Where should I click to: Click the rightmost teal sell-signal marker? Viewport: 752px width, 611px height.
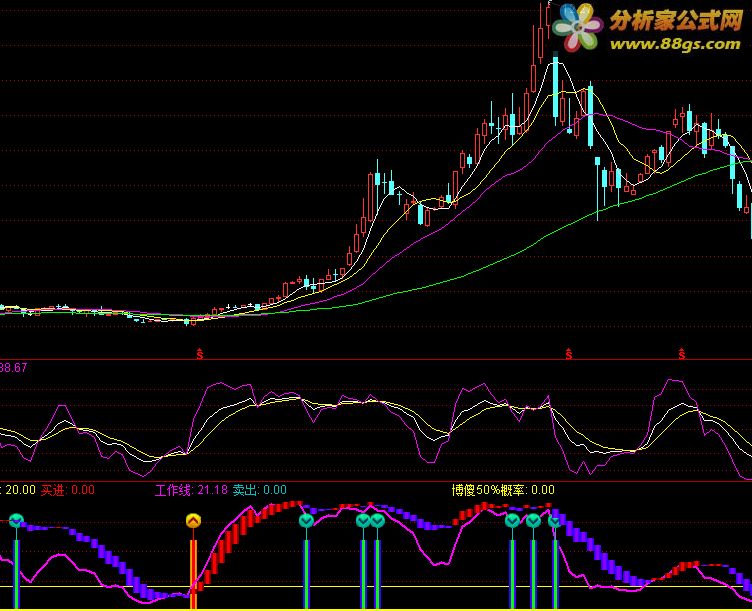[554, 520]
